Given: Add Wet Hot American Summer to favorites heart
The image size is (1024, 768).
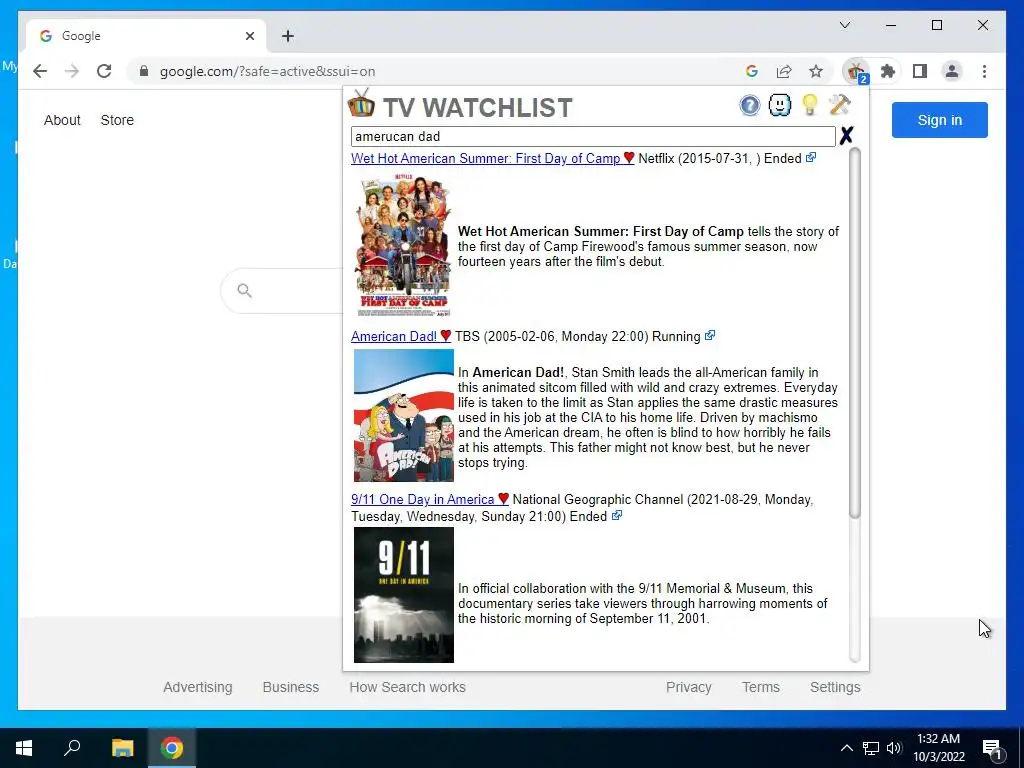Looking at the screenshot, I should tap(629, 157).
